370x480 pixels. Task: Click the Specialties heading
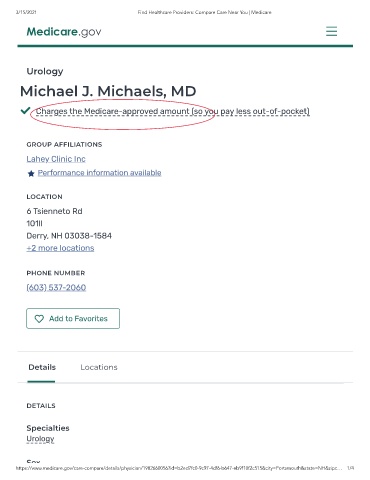click(x=48, y=428)
